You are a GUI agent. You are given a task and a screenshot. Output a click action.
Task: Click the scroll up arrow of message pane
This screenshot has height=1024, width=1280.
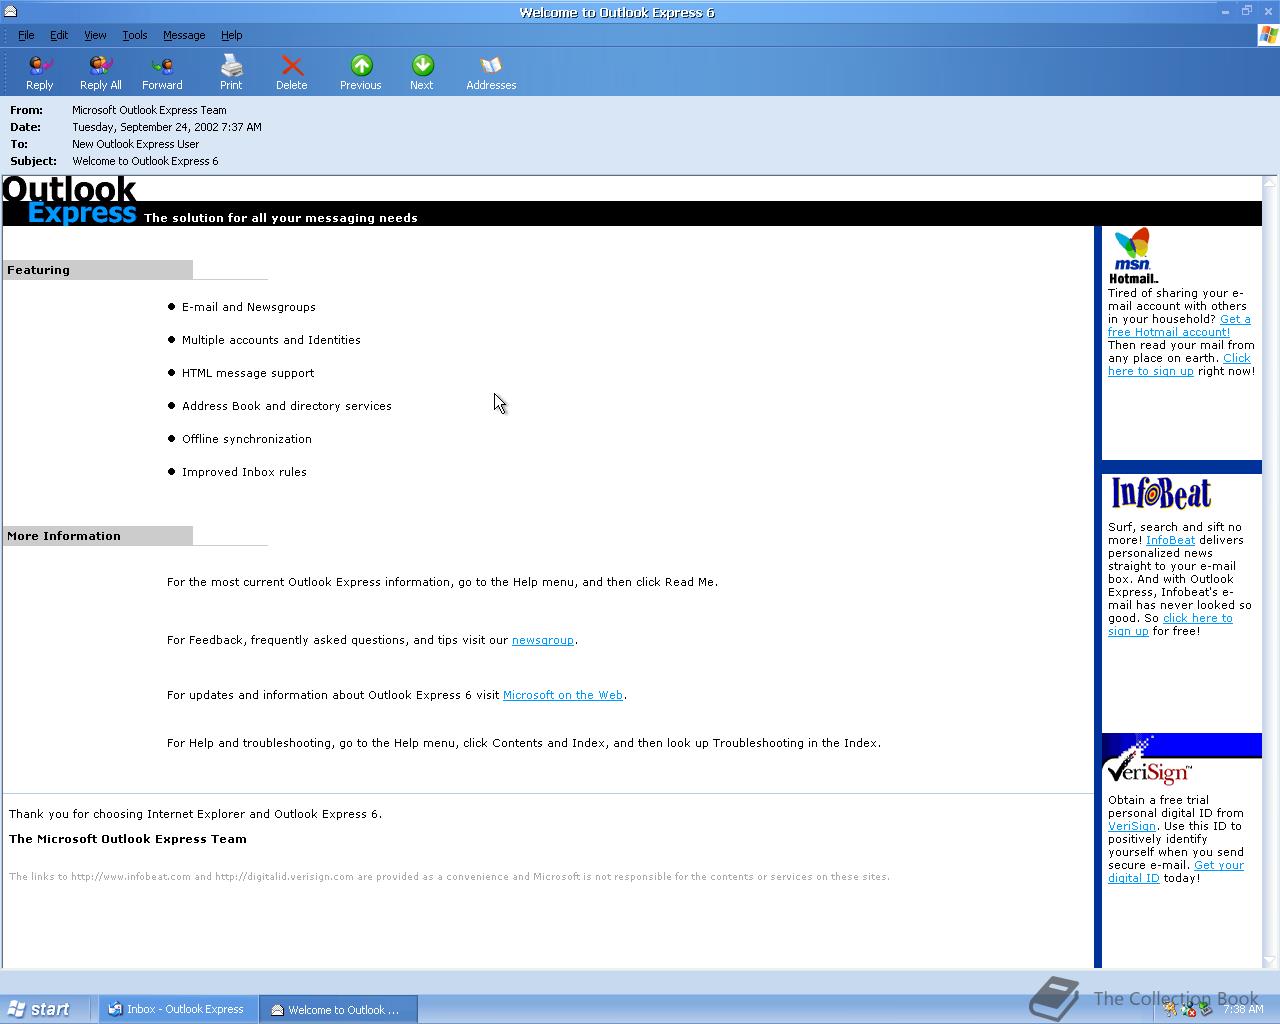coord(1270,183)
